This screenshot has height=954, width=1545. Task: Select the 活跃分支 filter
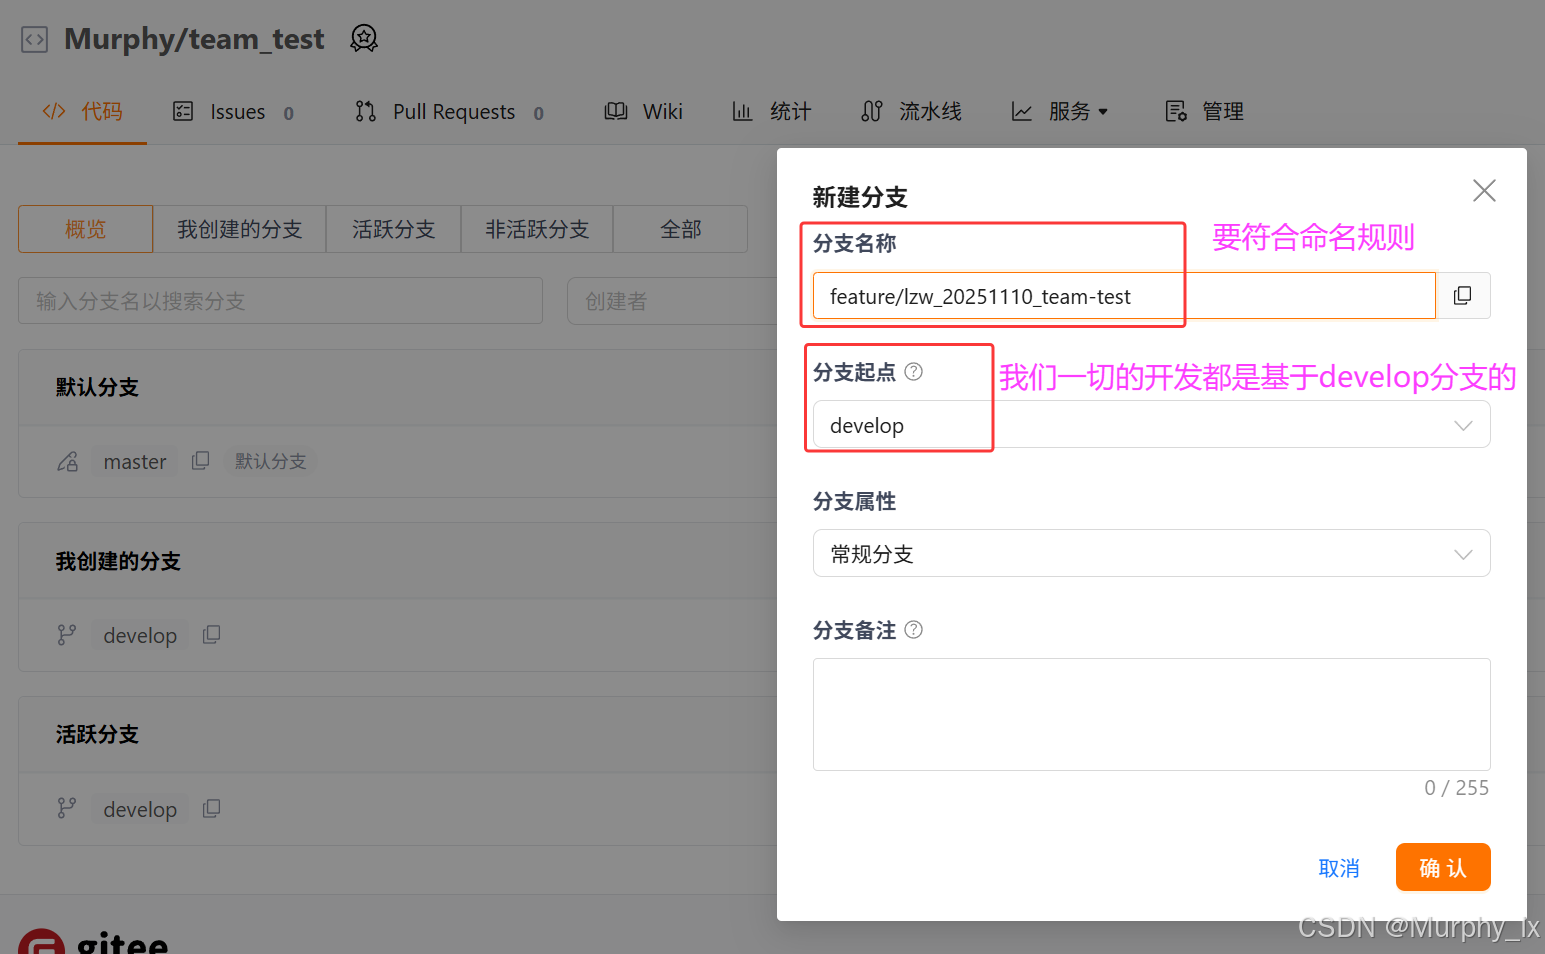click(393, 229)
